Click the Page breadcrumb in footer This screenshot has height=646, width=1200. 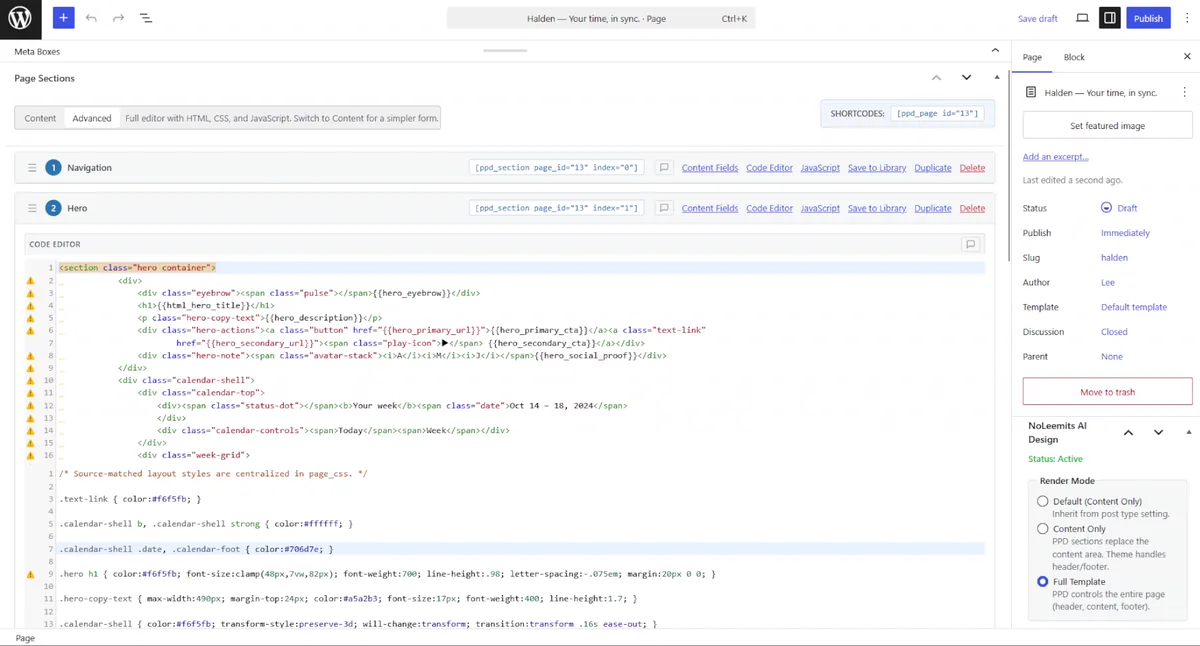coord(25,638)
